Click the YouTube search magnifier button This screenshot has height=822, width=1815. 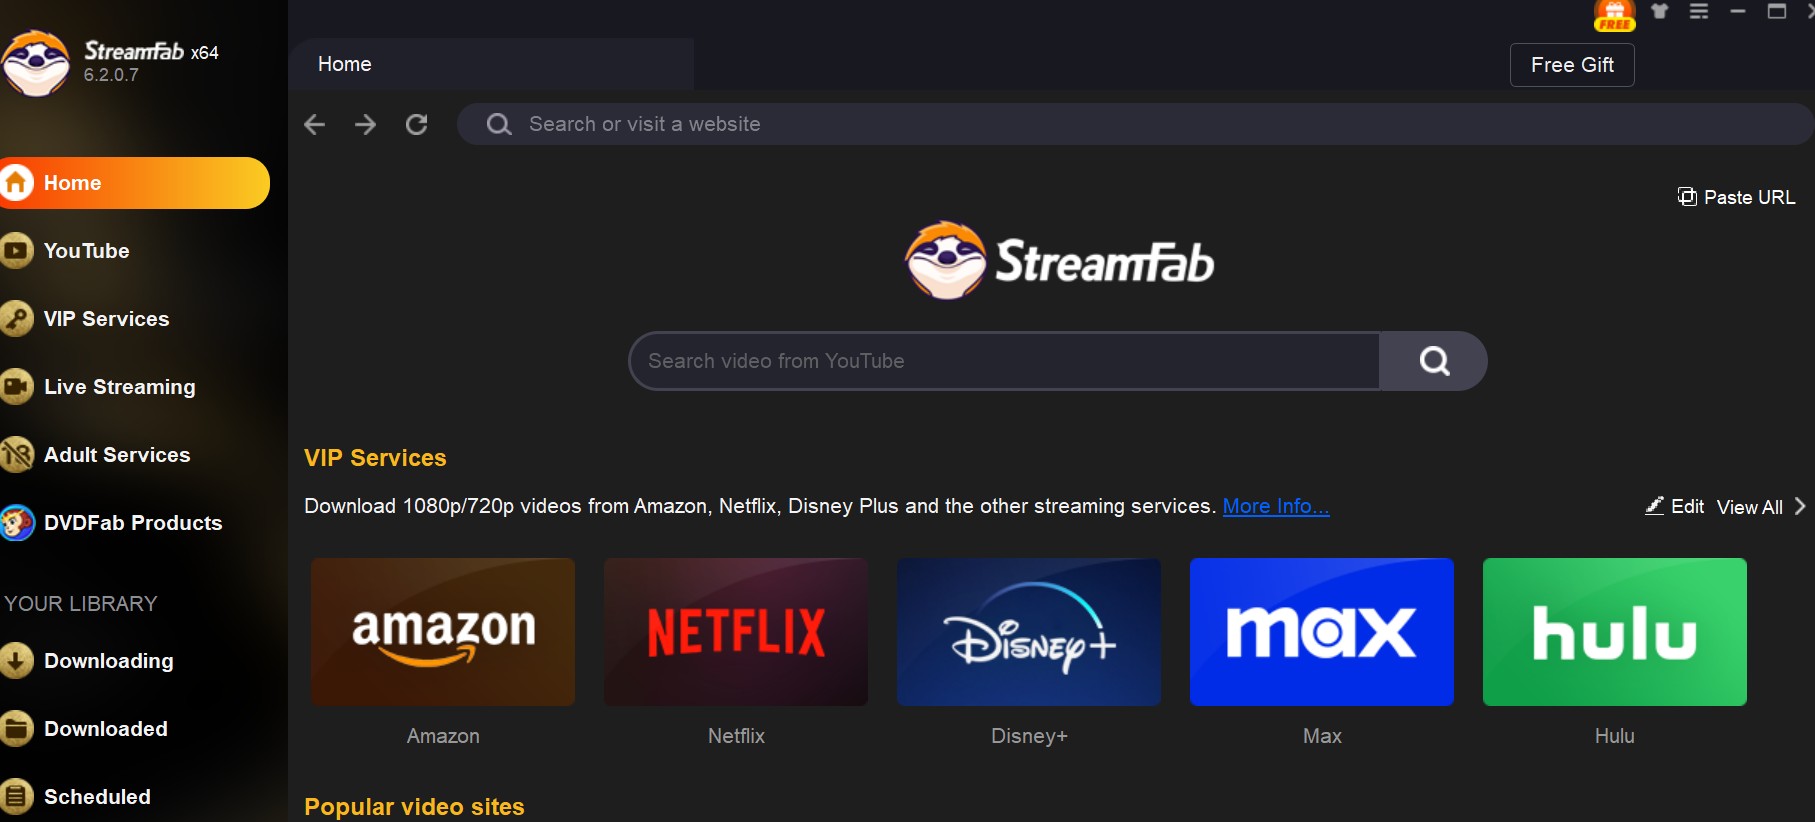click(x=1433, y=361)
